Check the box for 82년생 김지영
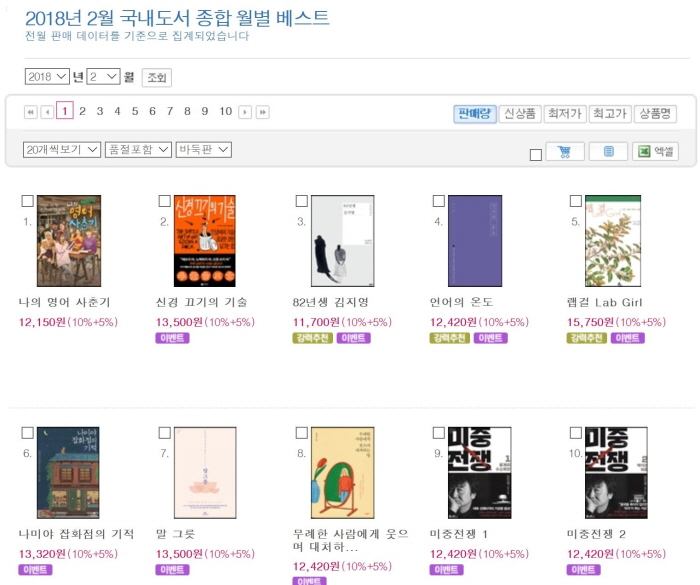Image resolution: width=700 pixels, height=585 pixels. click(302, 201)
